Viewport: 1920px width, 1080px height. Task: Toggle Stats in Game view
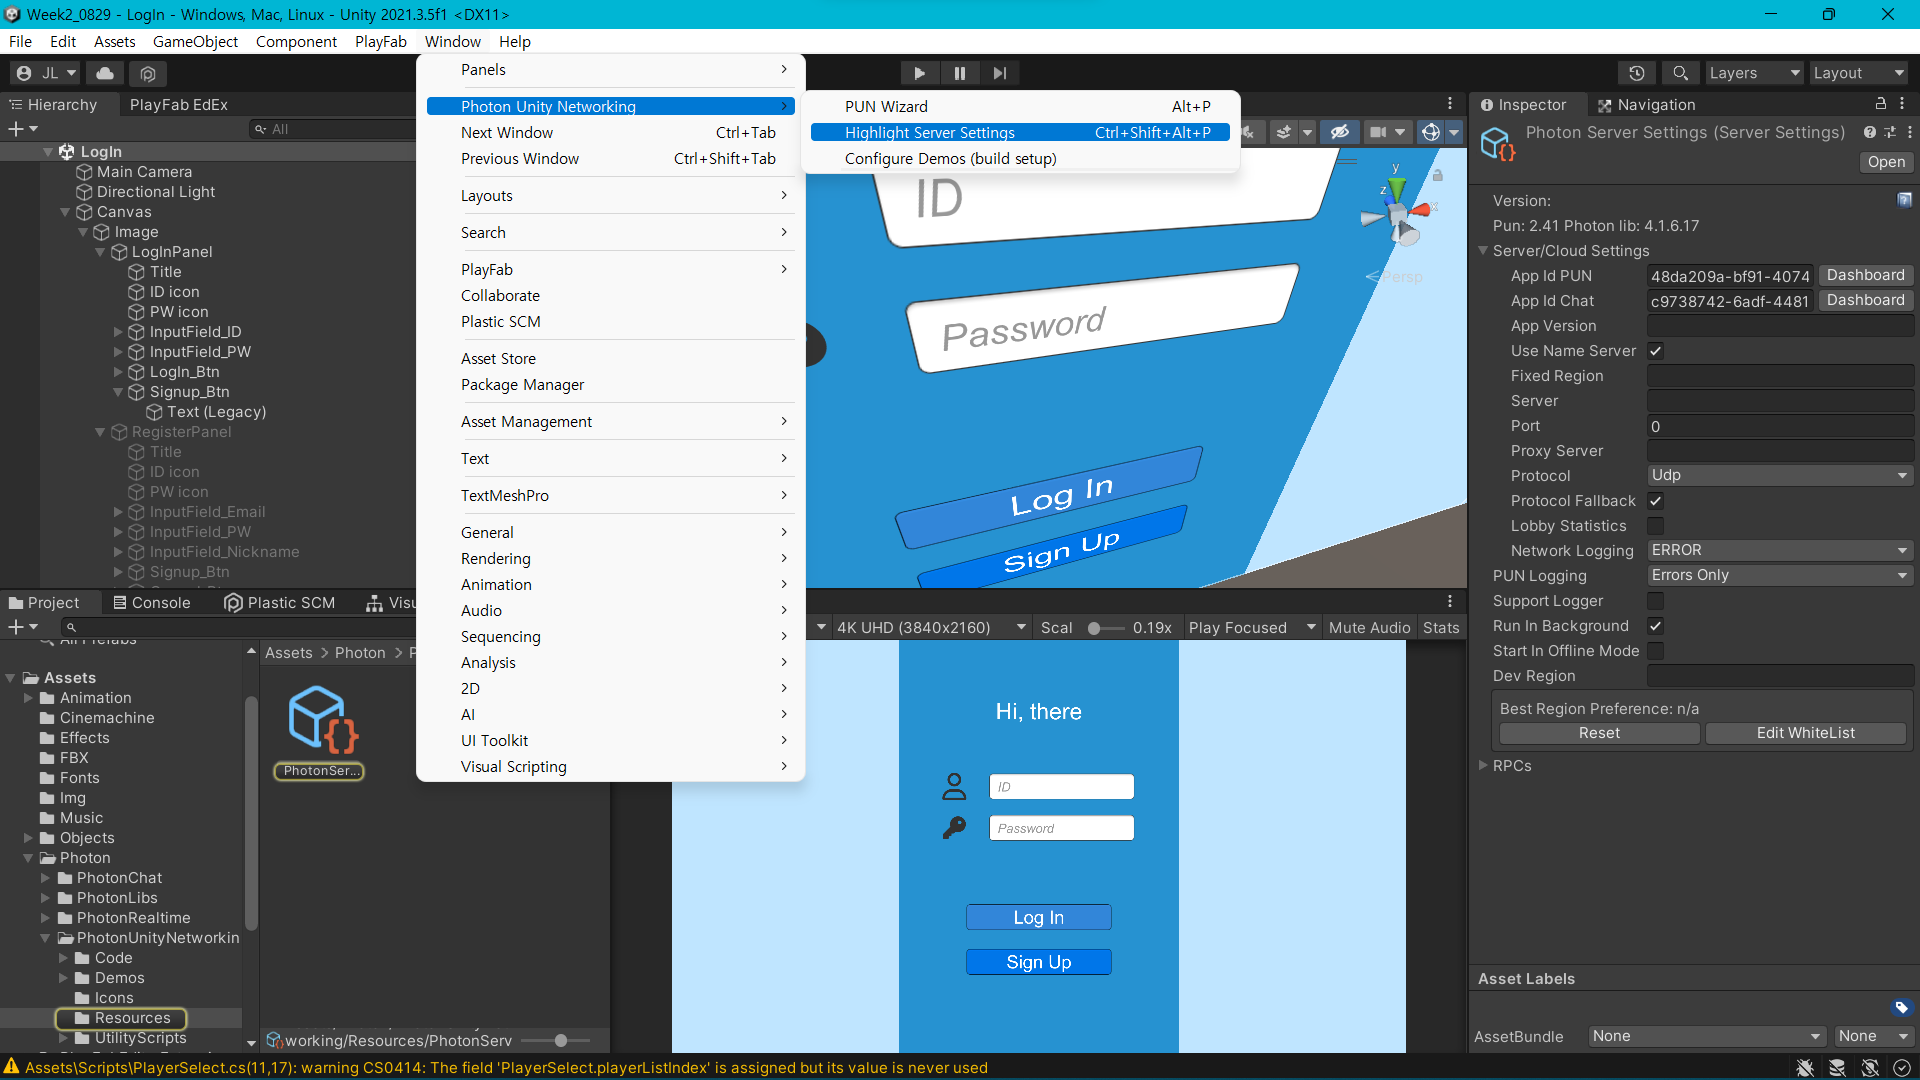coord(1441,628)
